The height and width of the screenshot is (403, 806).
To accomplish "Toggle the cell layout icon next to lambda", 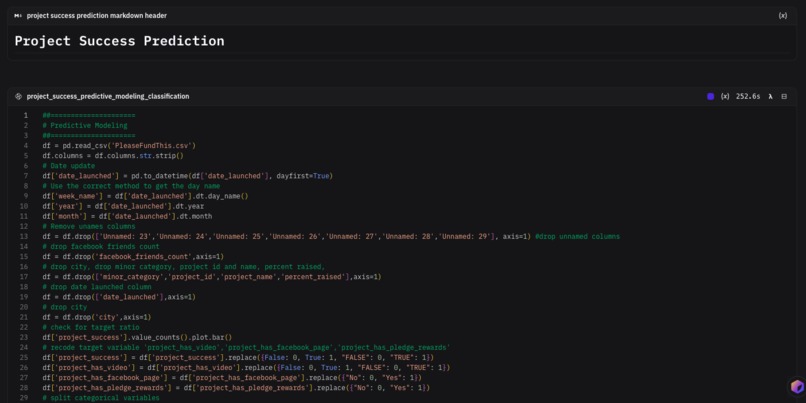I will click(x=784, y=96).
